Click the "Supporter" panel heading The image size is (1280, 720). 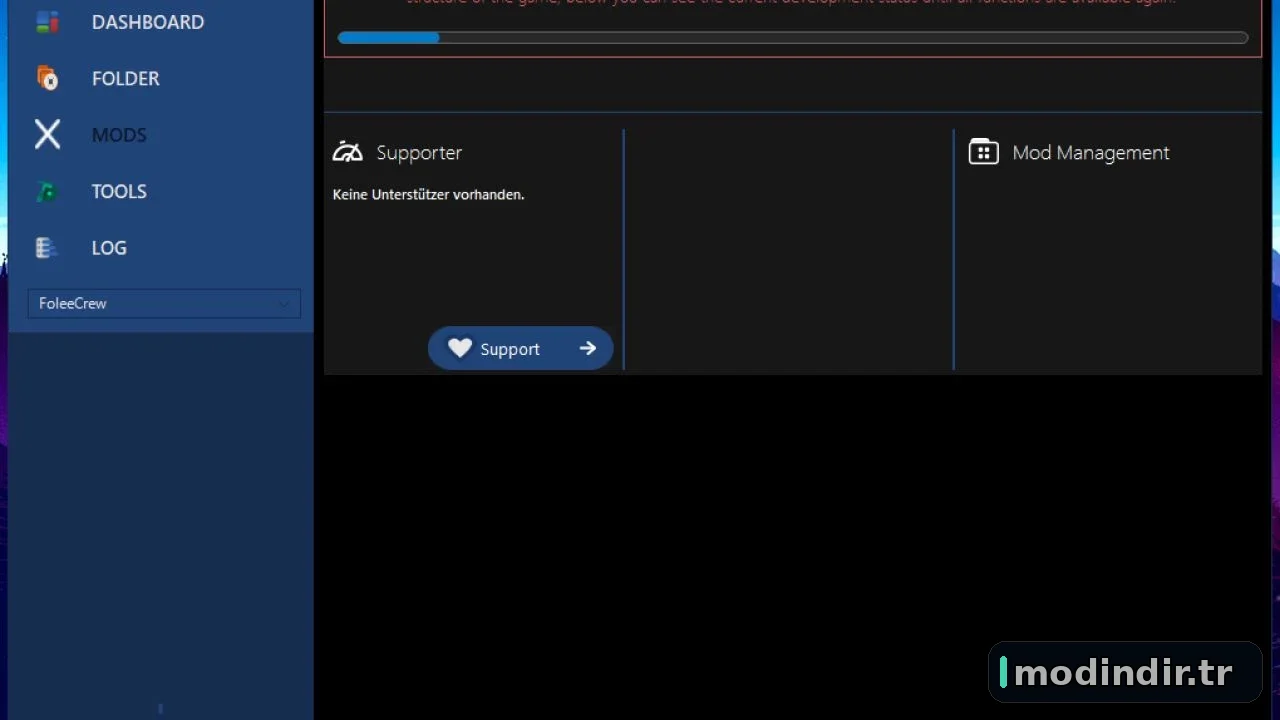coord(419,153)
